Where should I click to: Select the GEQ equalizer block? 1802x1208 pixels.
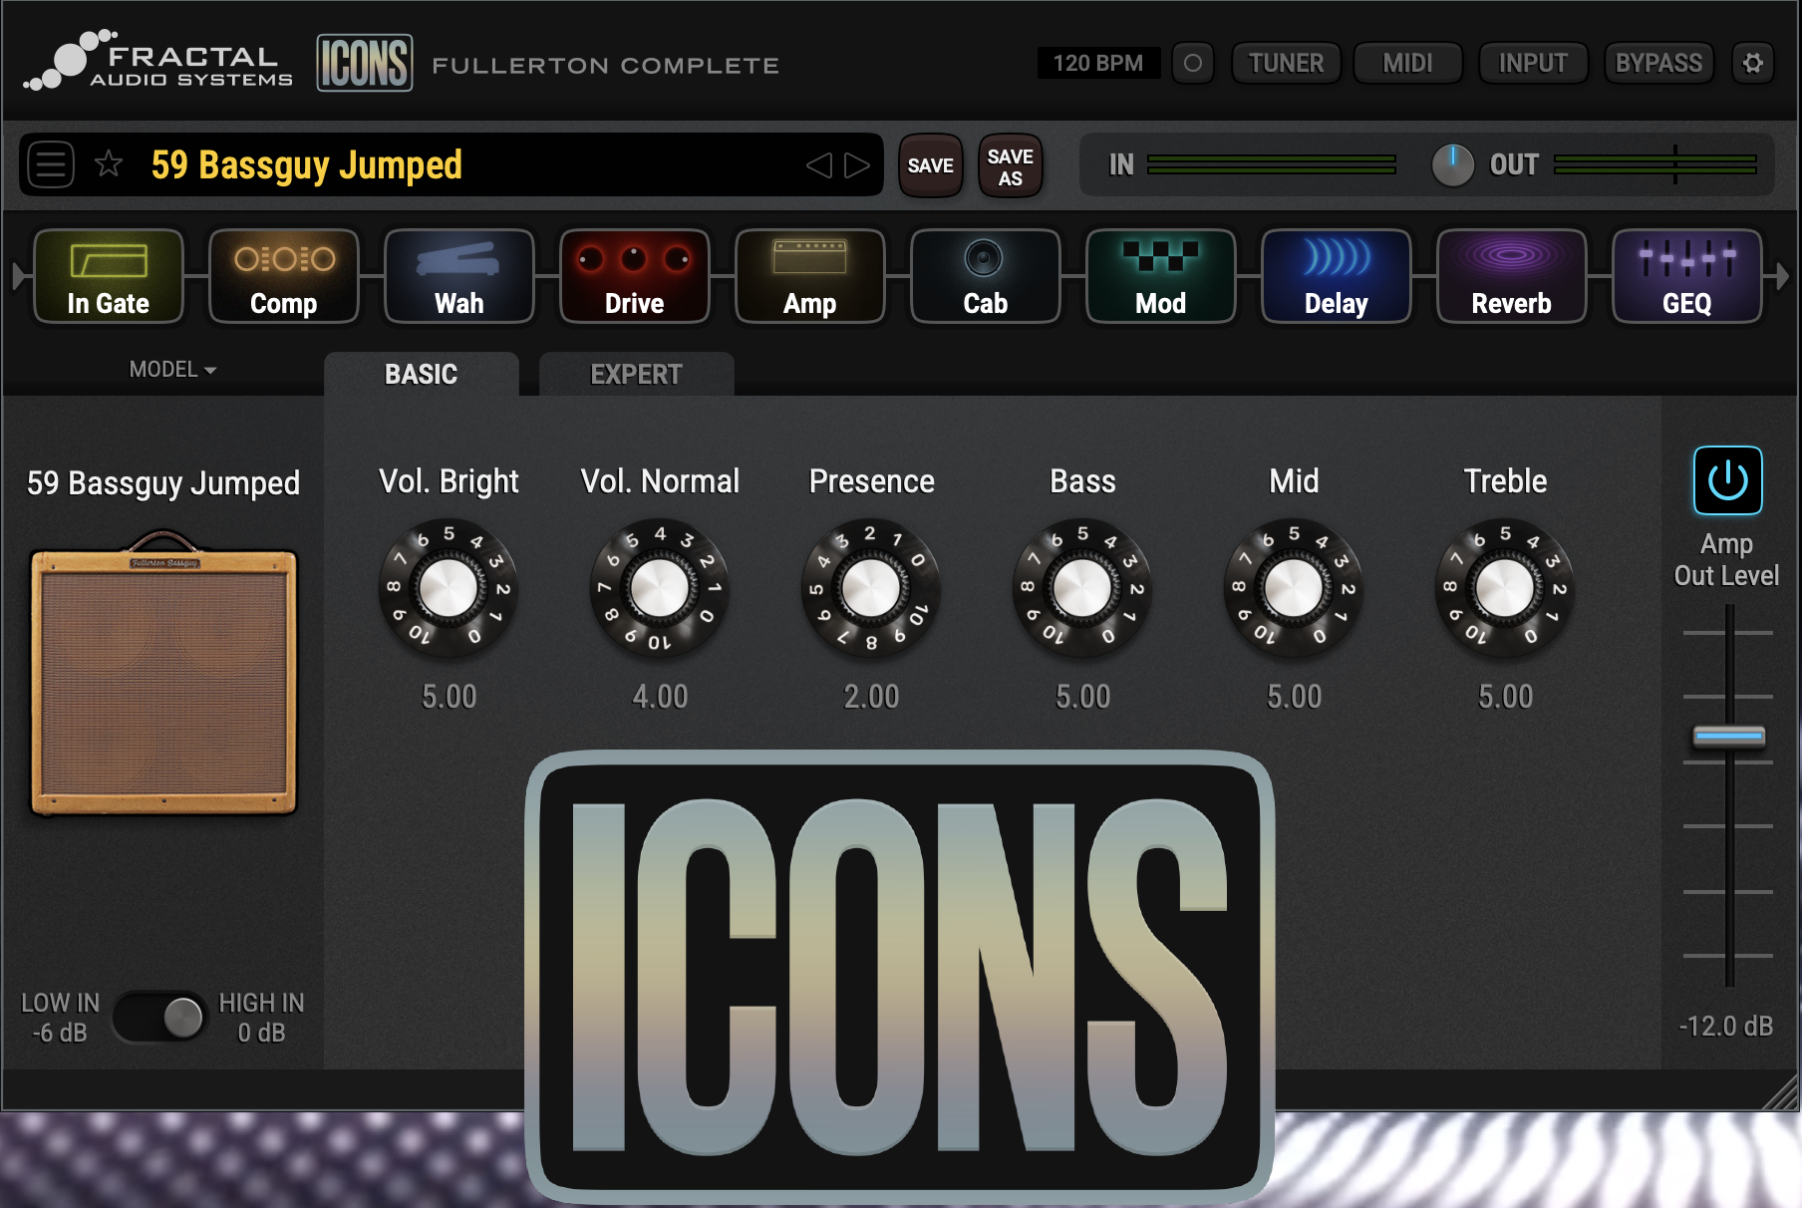[x=1686, y=277]
